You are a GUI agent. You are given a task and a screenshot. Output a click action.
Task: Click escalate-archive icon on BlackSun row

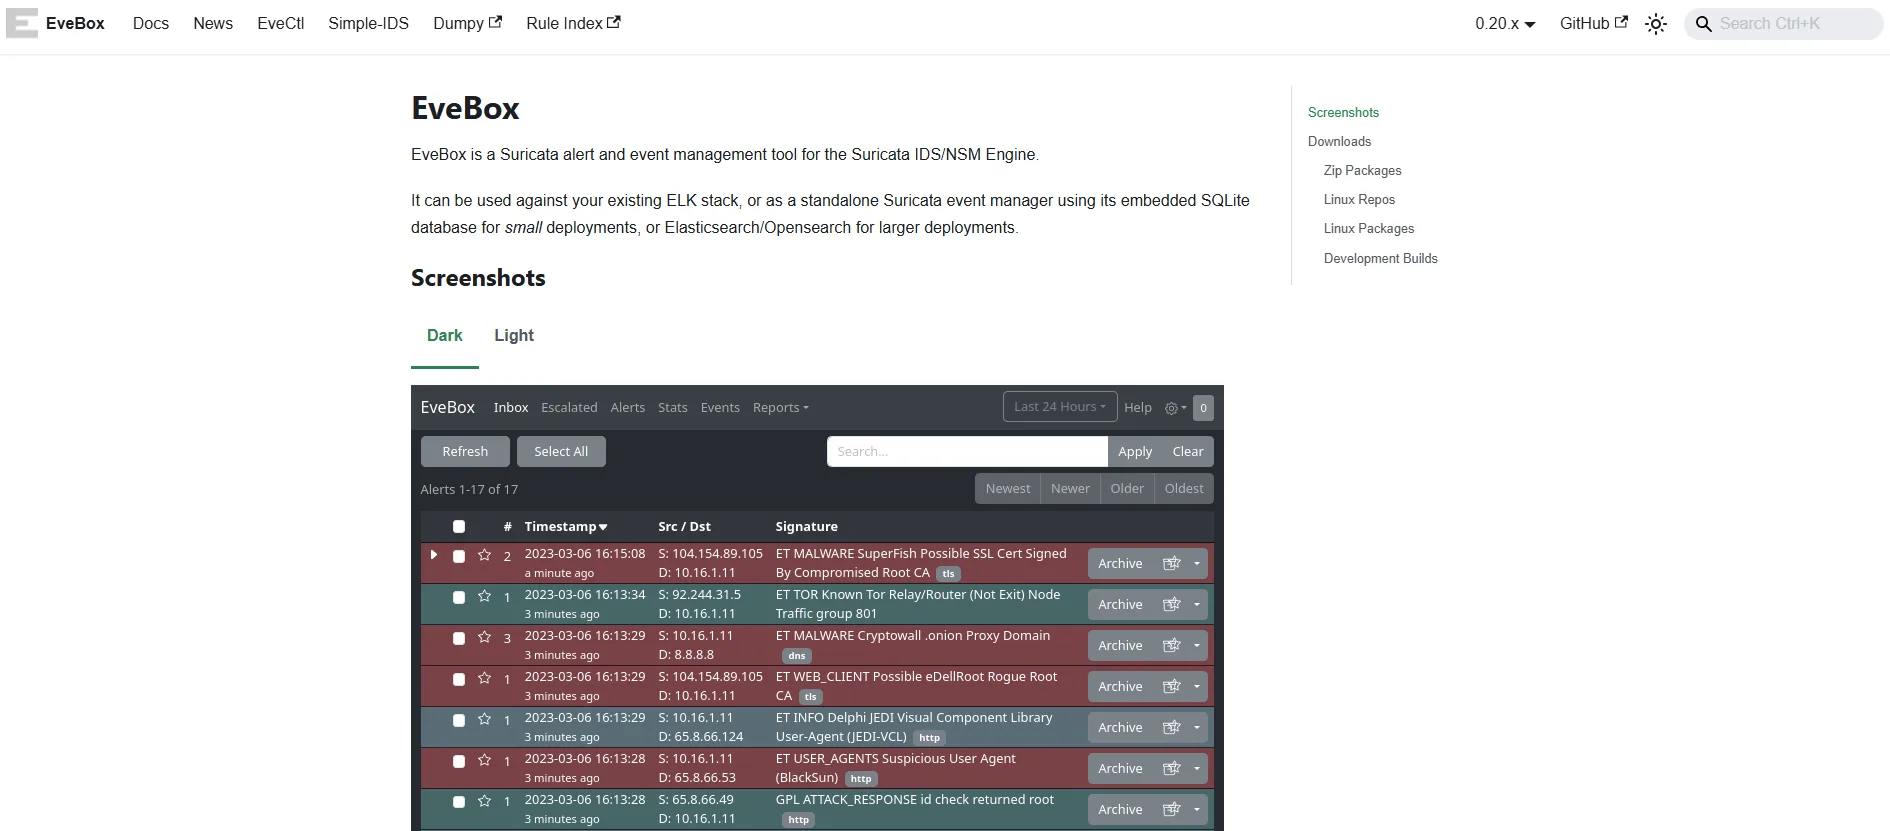point(1172,768)
